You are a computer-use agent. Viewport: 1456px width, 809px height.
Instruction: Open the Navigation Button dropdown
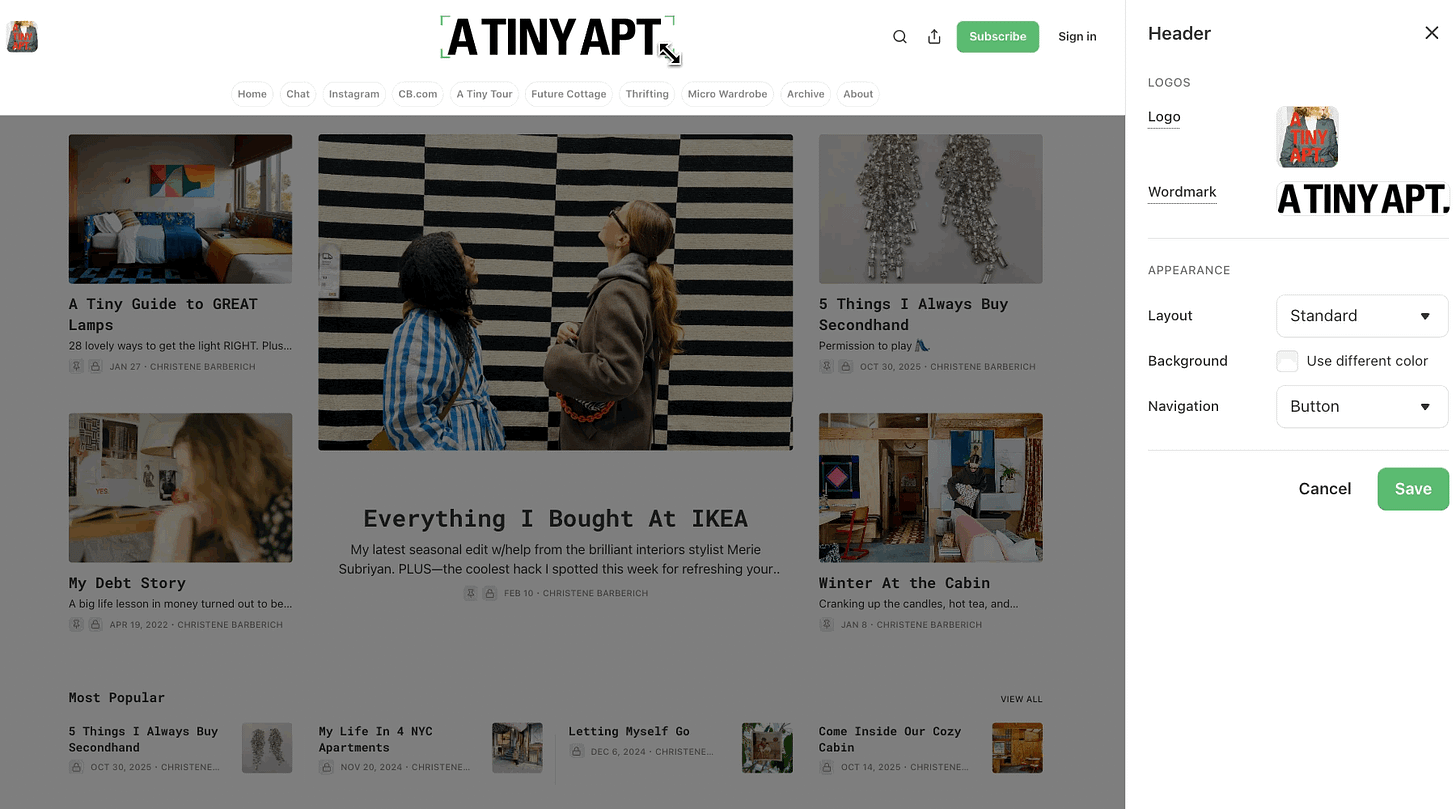[1362, 407]
